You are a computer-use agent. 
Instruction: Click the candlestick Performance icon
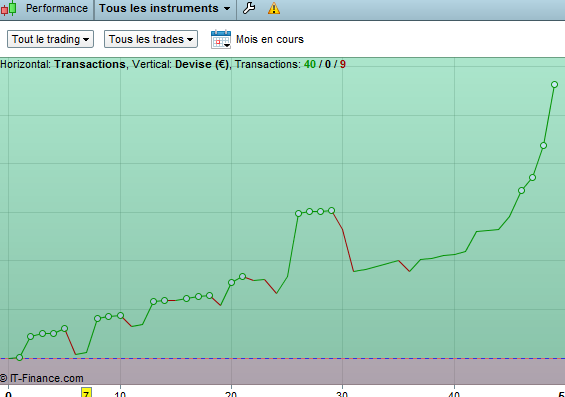(x=9, y=8)
